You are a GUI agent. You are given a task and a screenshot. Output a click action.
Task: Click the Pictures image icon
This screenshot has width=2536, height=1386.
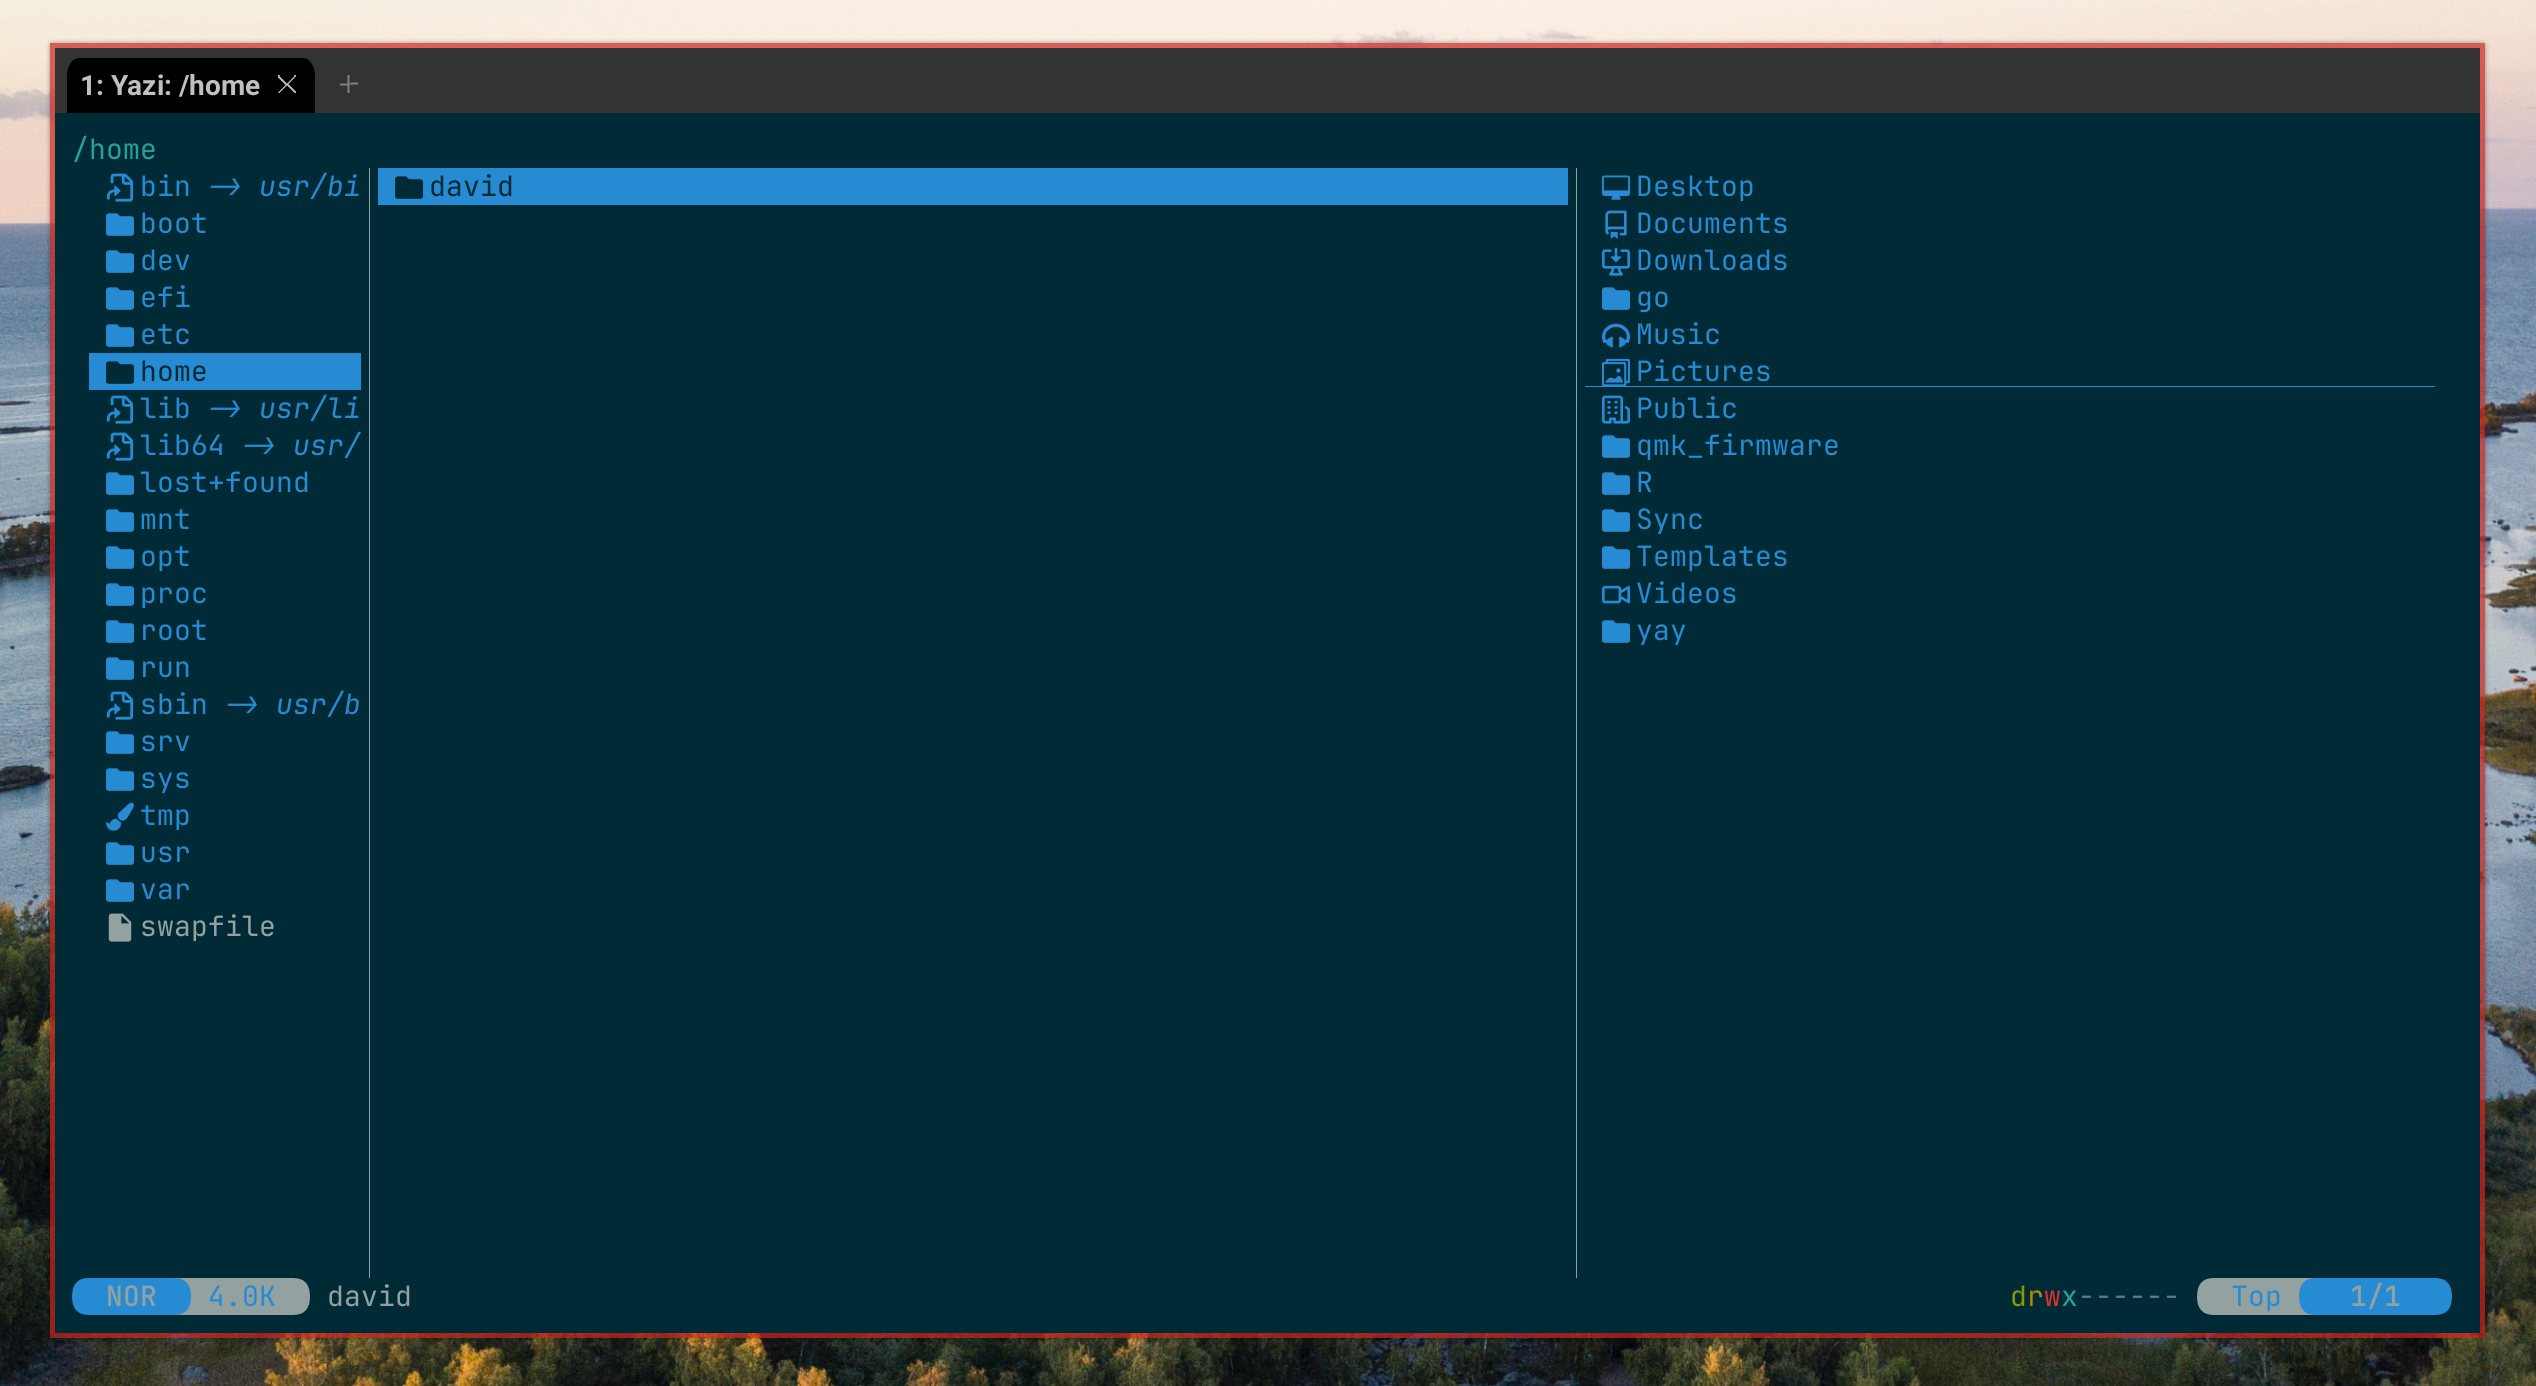pos(1615,372)
